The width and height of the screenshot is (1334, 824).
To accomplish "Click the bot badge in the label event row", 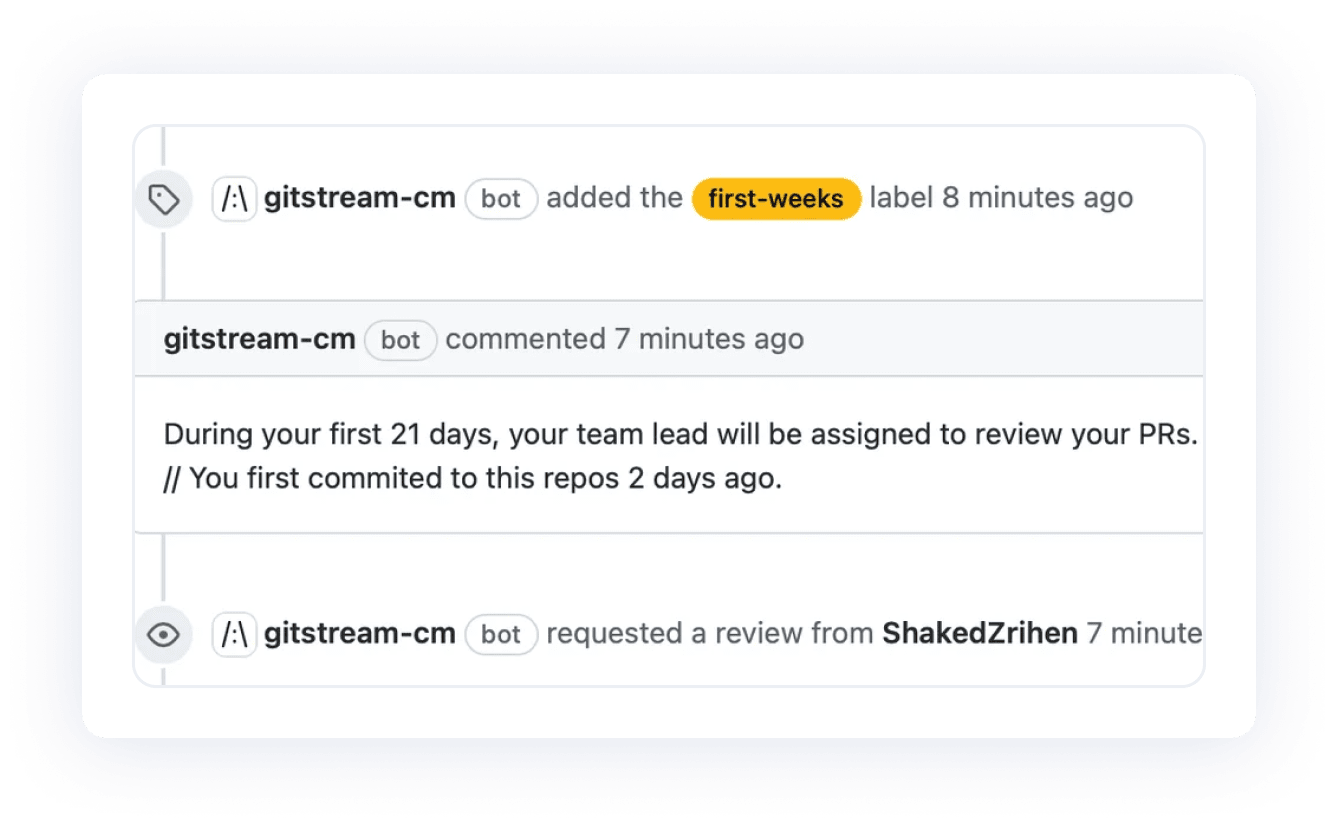I will pyautogui.click(x=501, y=198).
